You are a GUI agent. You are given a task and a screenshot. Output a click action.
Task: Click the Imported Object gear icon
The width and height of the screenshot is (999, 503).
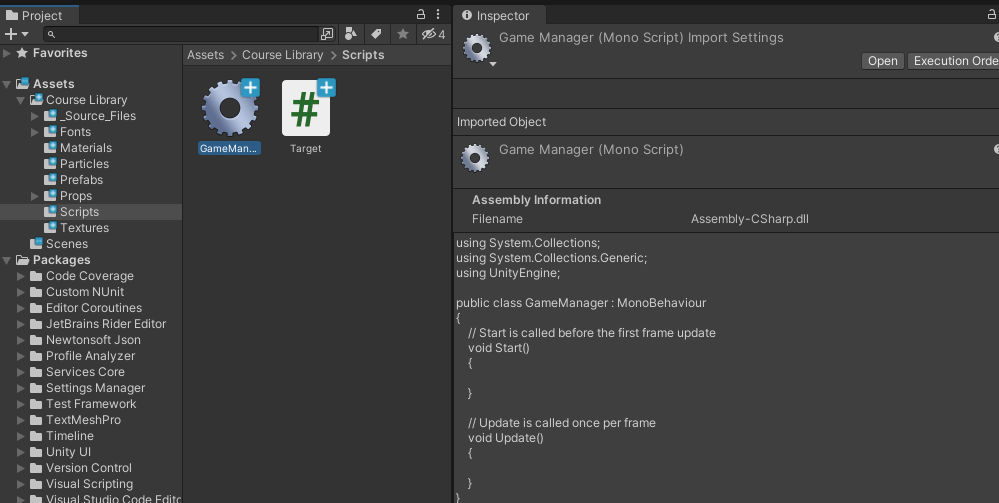tap(475, 158)
